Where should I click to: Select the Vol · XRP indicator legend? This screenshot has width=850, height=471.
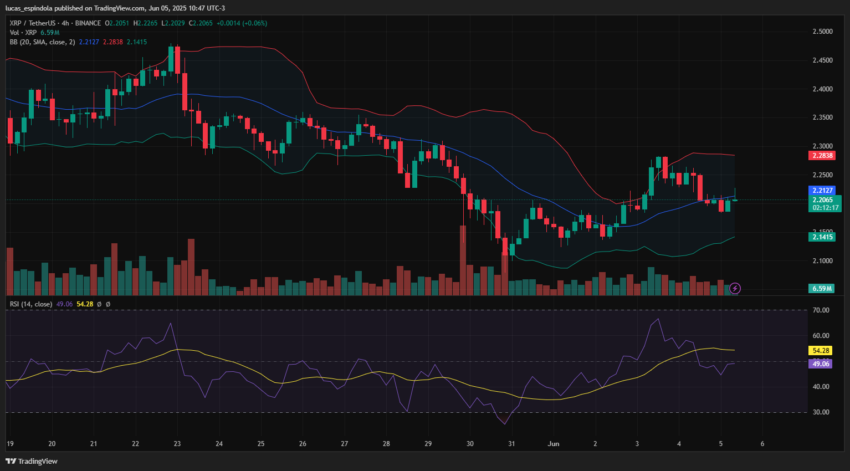click(x=23, y=33)
